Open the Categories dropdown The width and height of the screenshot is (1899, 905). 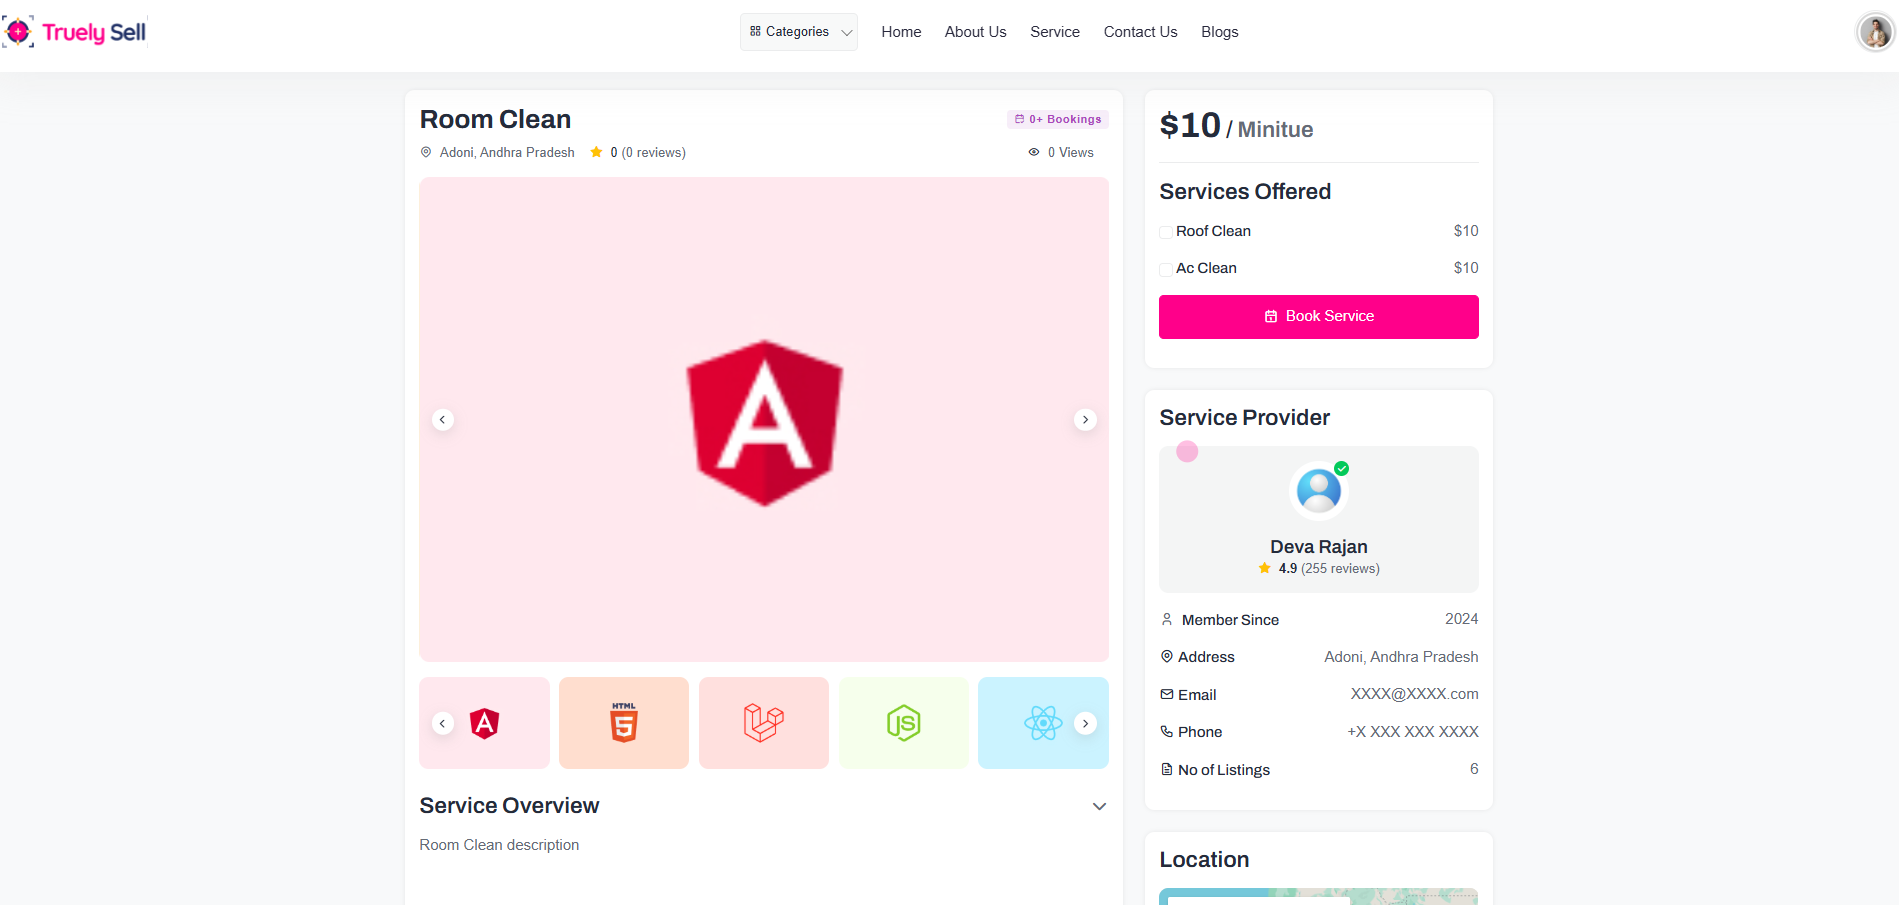[x=799, y=32]
